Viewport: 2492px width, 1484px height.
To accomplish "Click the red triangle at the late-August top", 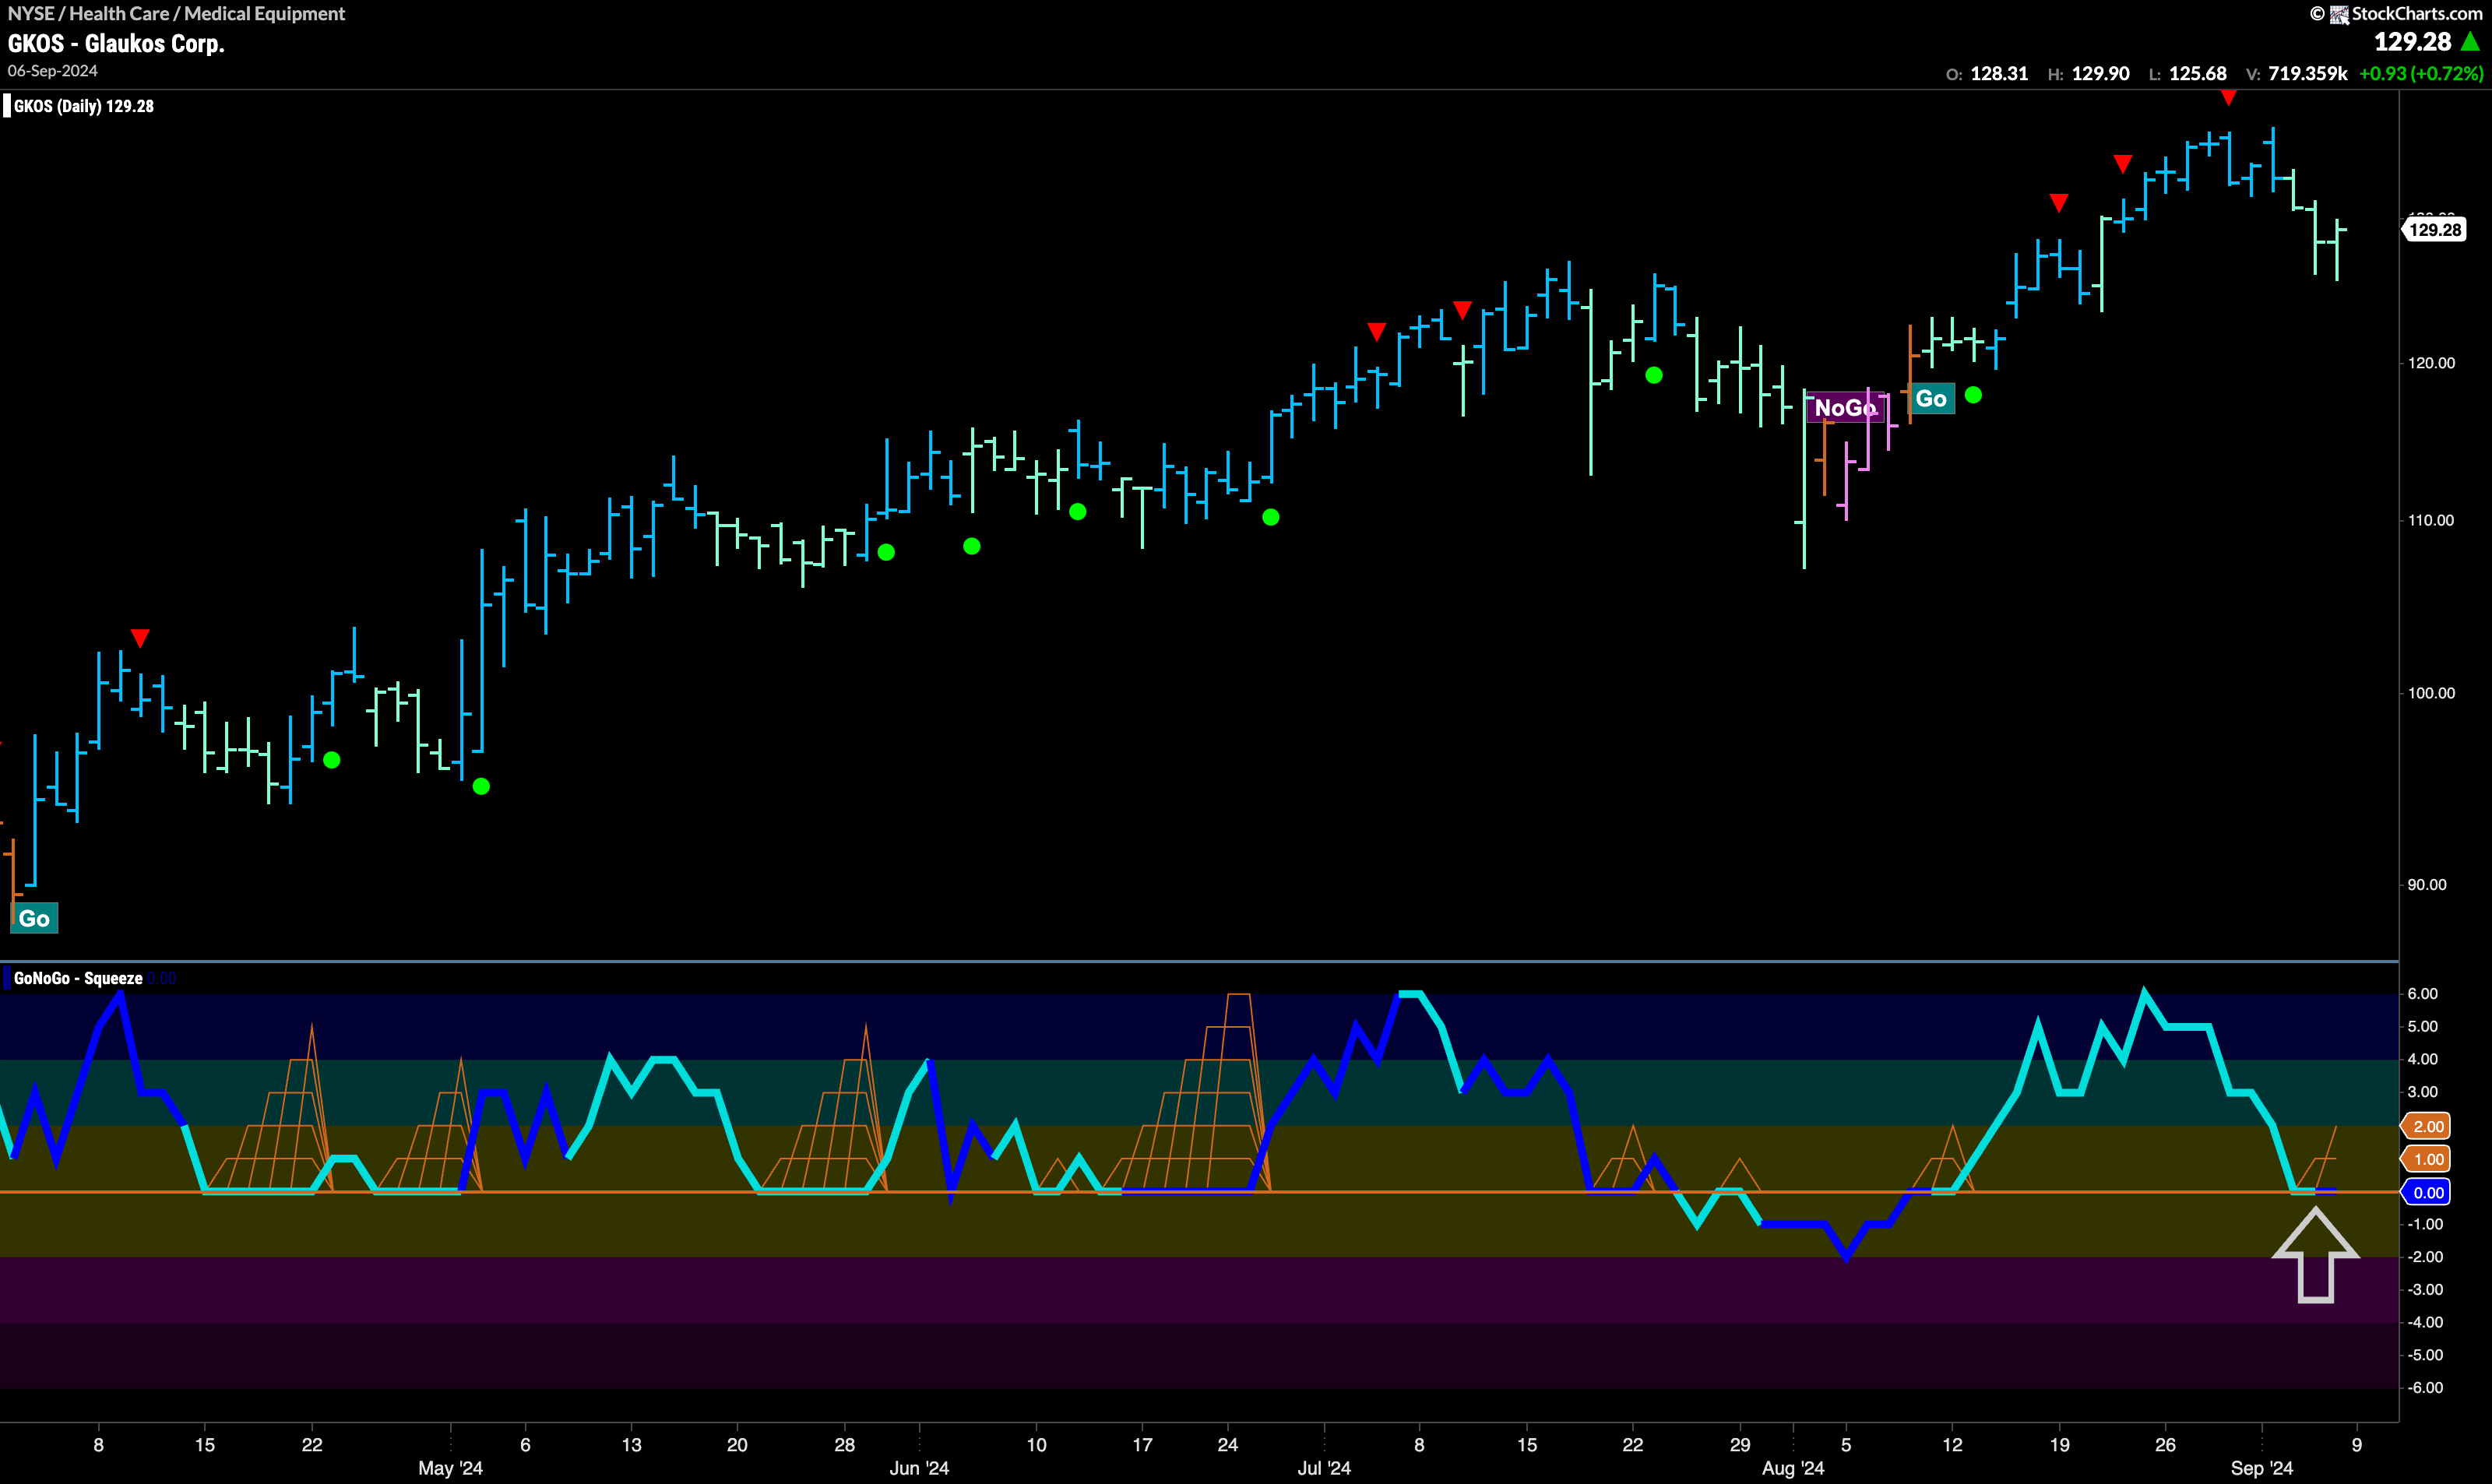I will pyautogui.click(x=2229, y=97).
